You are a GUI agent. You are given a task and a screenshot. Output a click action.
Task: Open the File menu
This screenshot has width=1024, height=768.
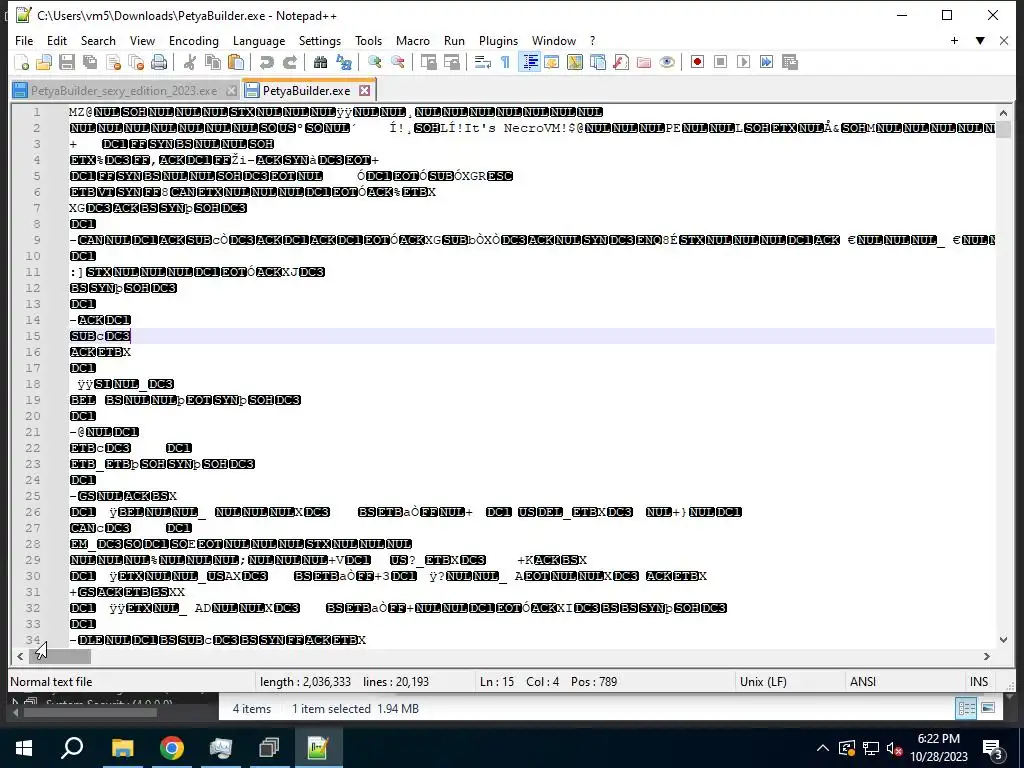tap(24, 40)
